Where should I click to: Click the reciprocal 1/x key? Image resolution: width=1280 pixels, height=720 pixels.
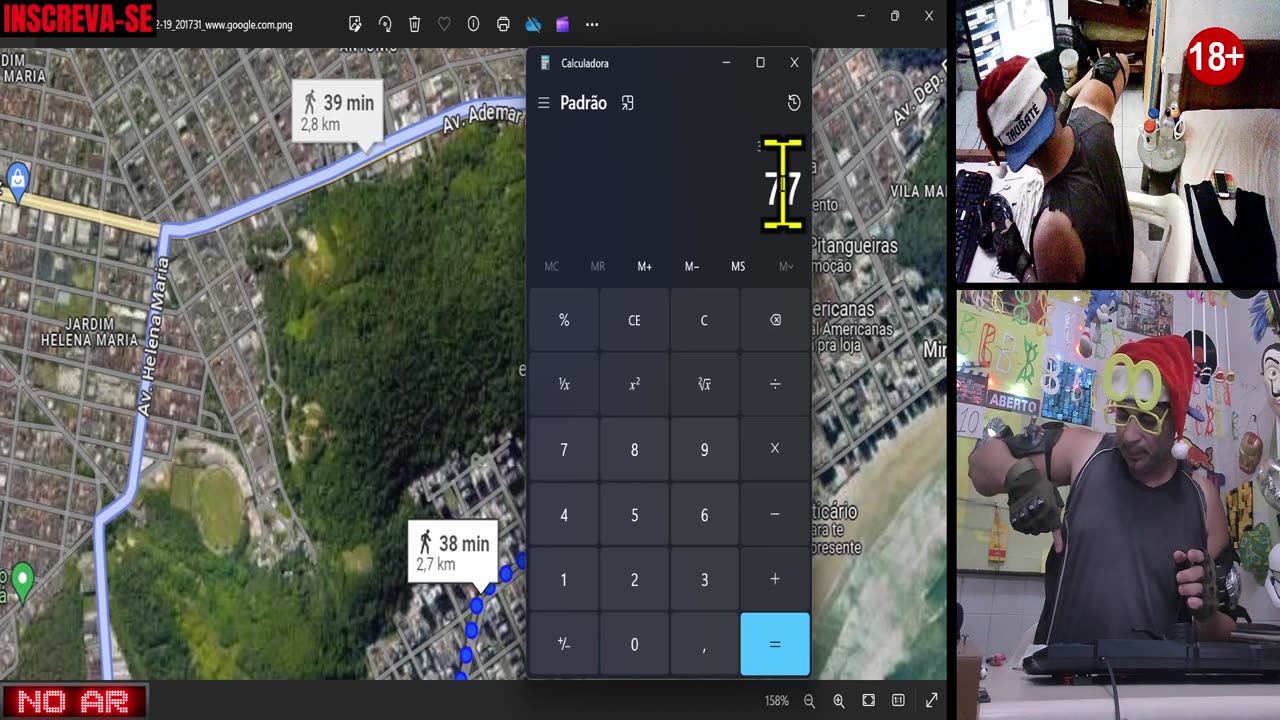564,384
